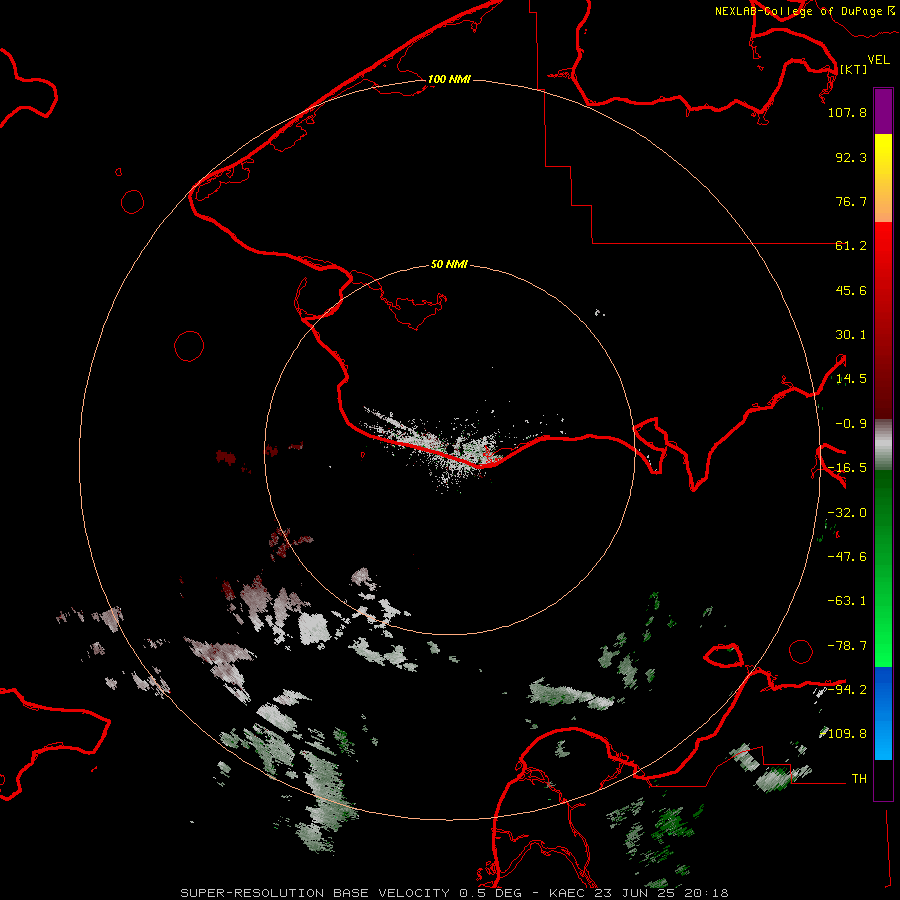This screenshot has height=900, width=900.
Task: Click the 50 NMI range ring label
Action: click(x=449, y=264)
